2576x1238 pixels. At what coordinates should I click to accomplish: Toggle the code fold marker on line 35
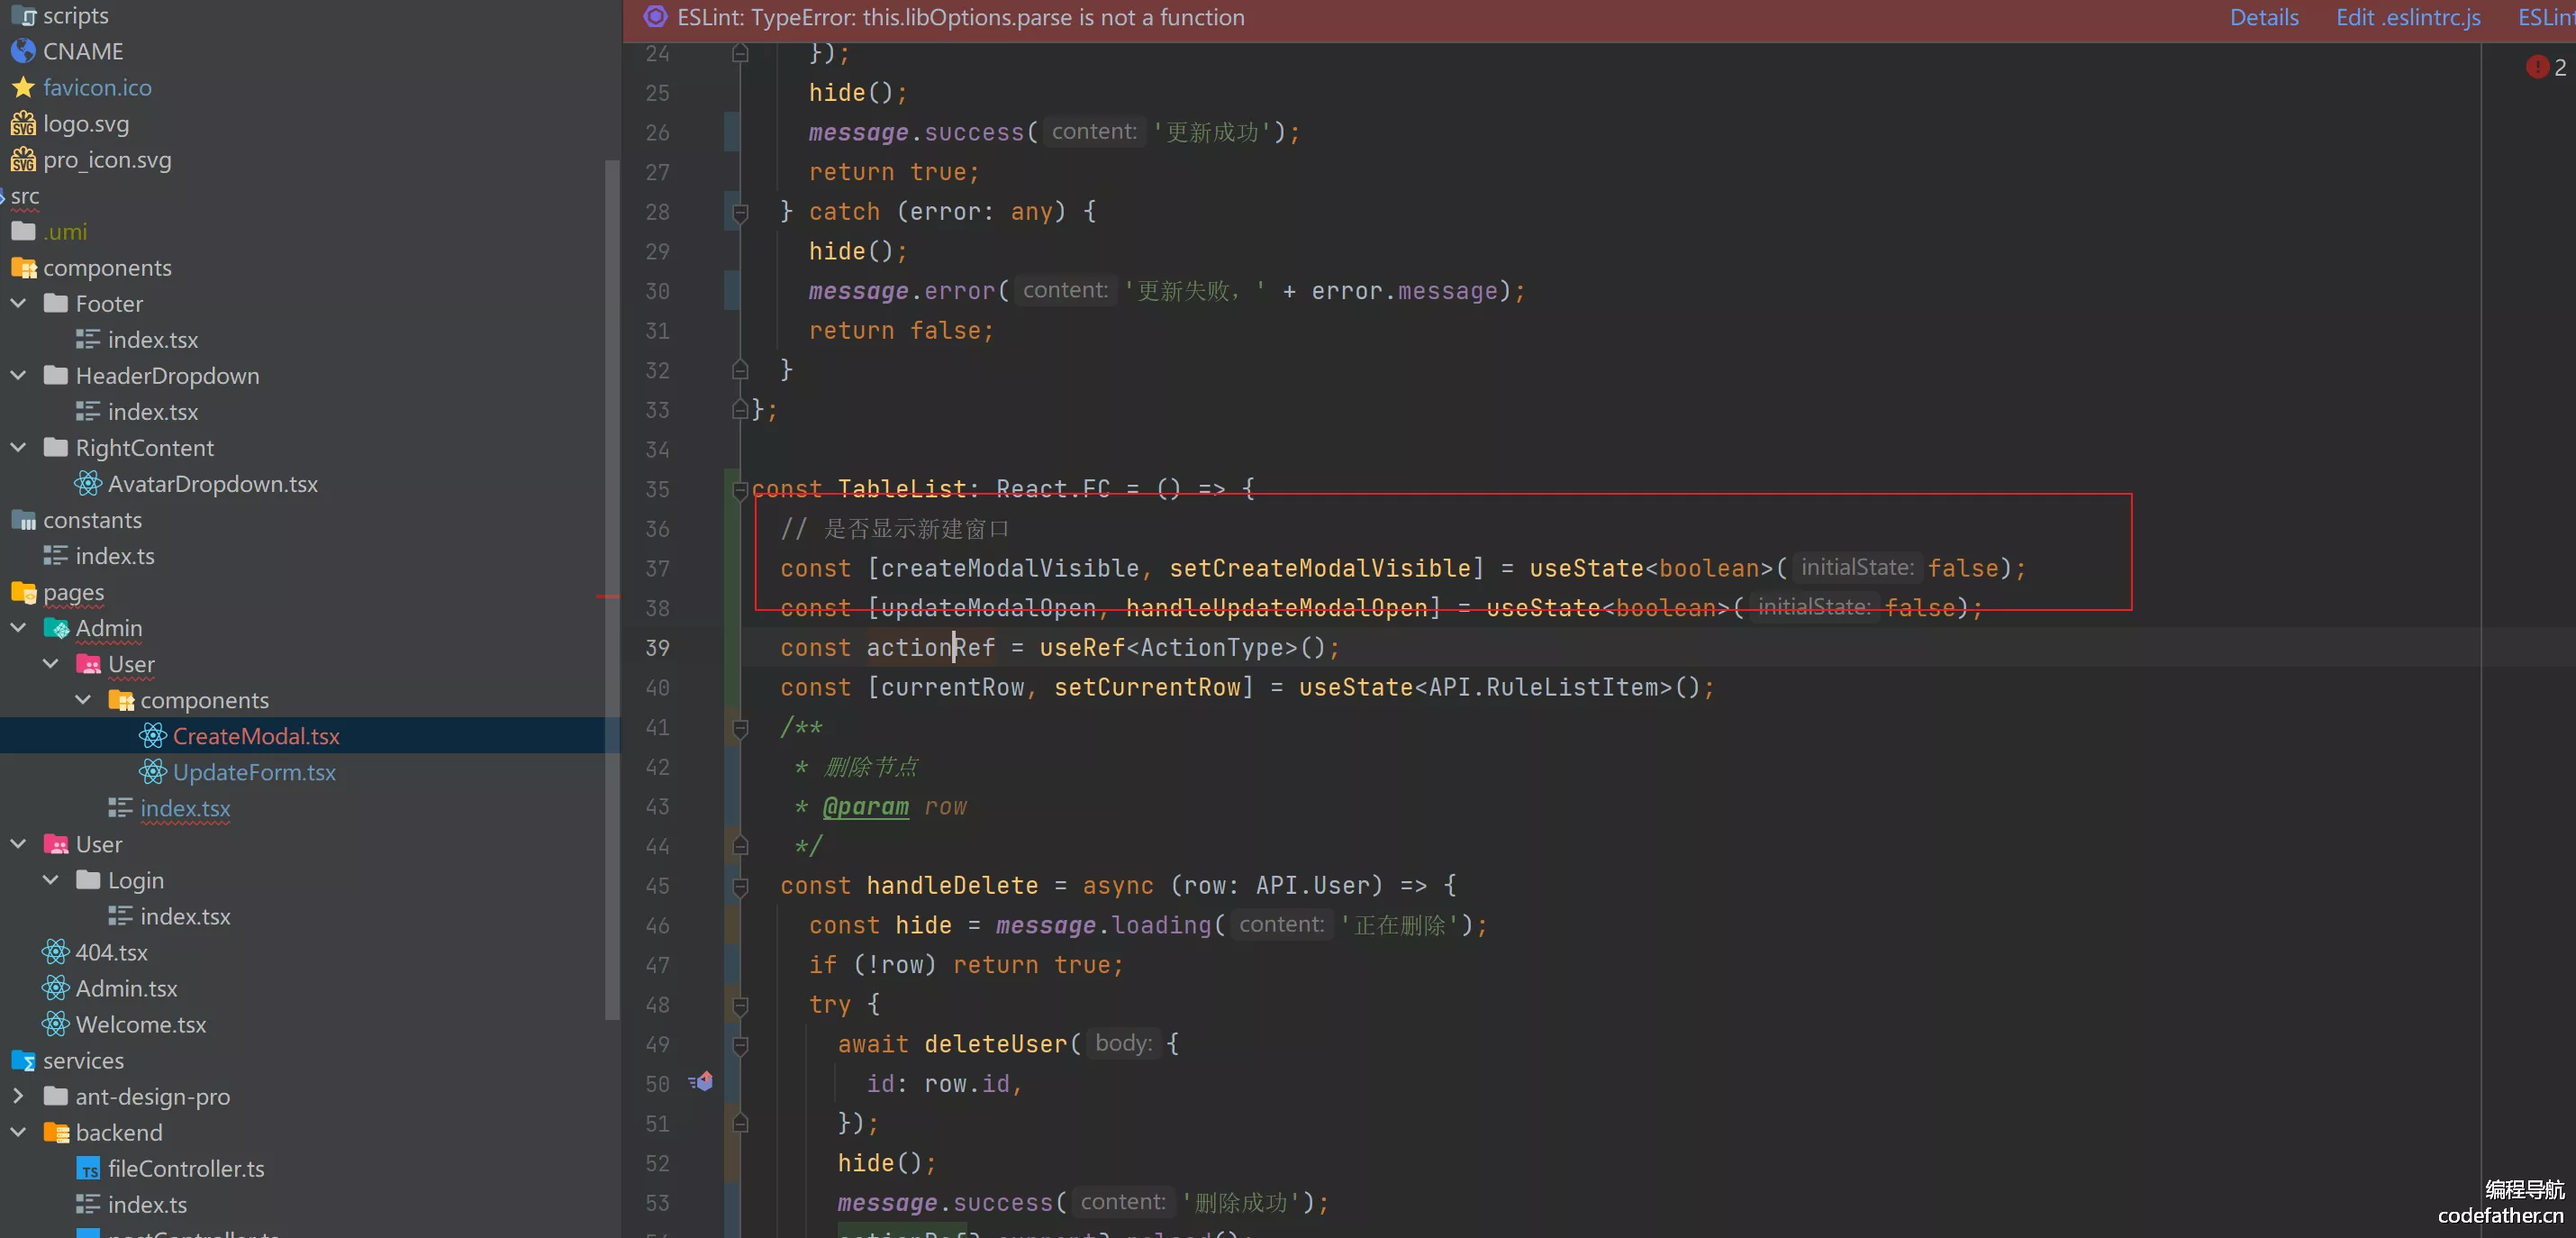740,489
